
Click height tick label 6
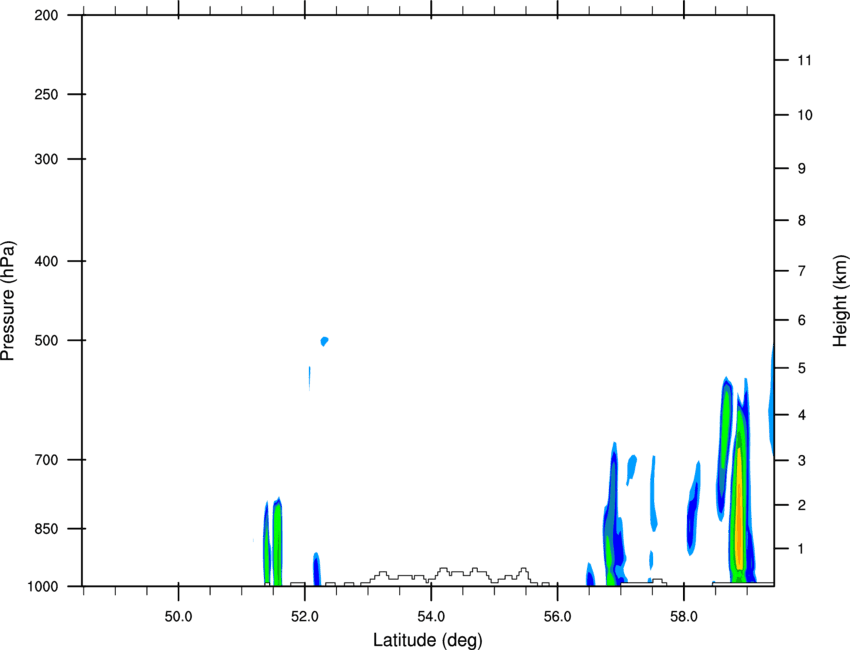(x=801, y=320)
